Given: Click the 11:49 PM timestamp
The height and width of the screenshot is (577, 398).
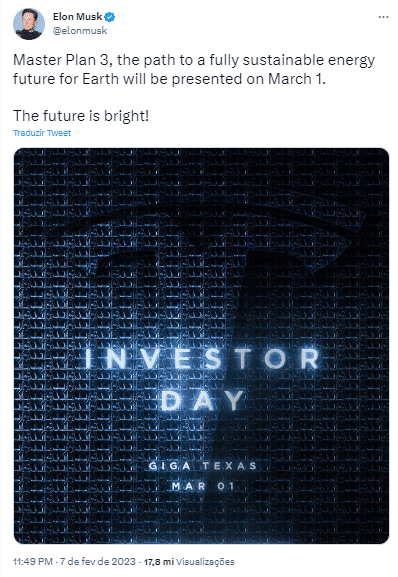Looking at the screenshot, I should click(x=33, y=562).
